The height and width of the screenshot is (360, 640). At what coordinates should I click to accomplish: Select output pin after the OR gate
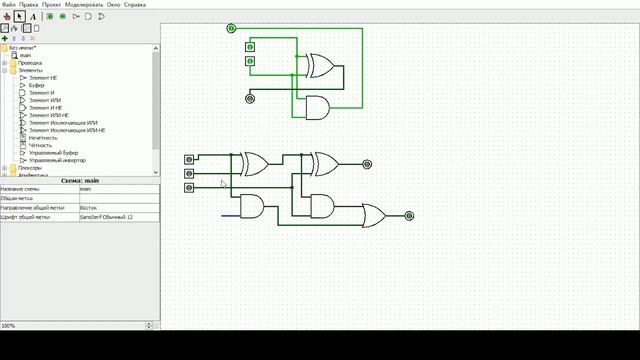click(409, 216)
